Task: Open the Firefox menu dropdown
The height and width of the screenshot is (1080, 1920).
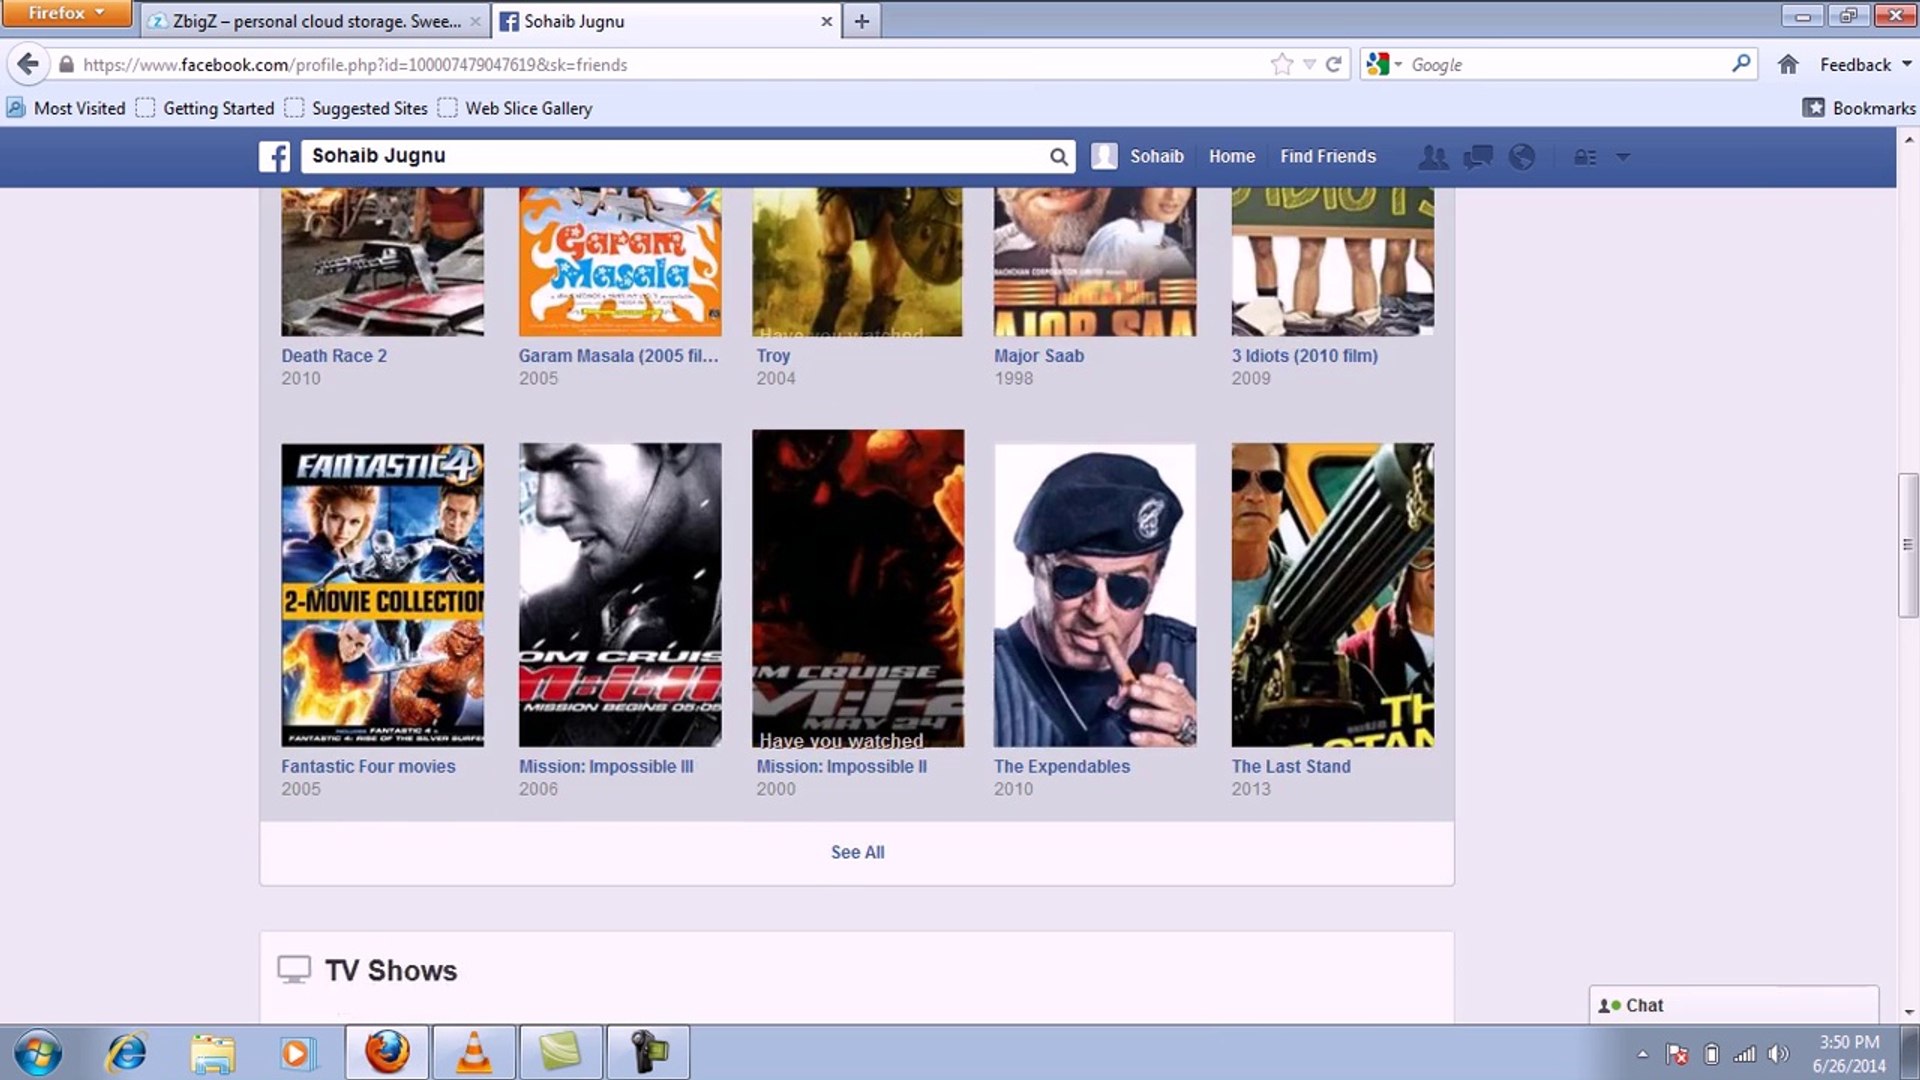Action: (x=66, y=13)
